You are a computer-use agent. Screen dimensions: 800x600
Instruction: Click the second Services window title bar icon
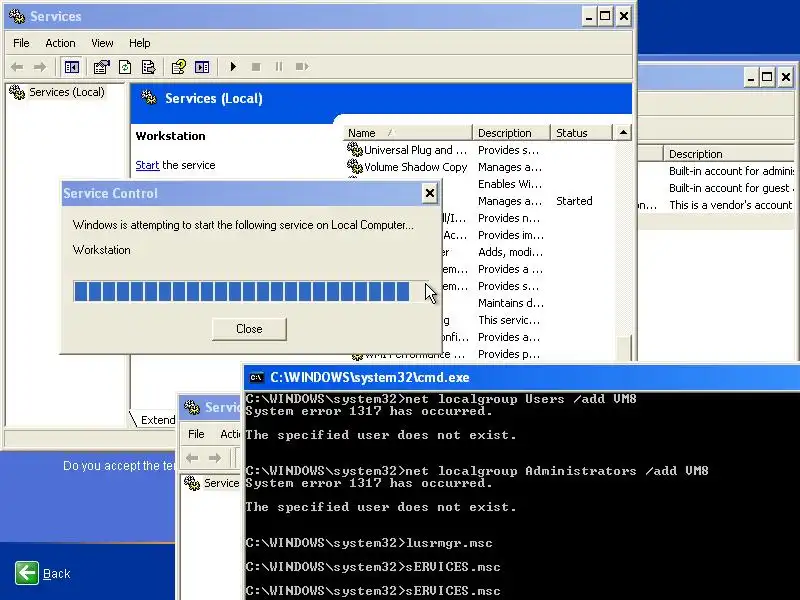tap(192, 407)
